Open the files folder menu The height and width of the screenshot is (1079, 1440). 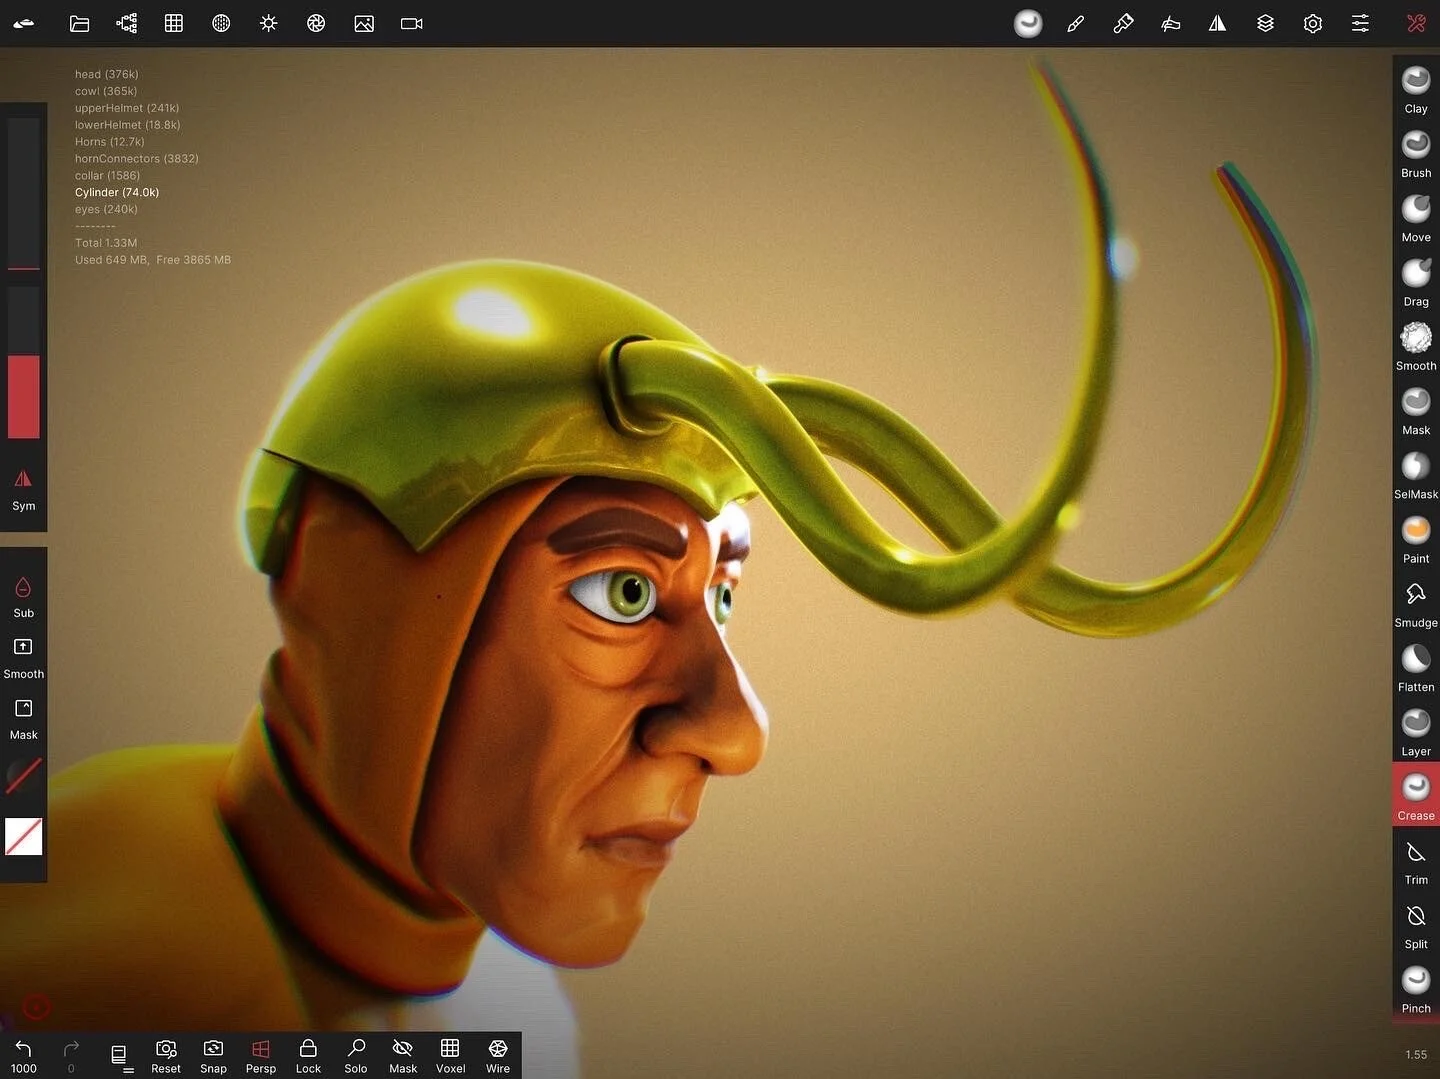coord(79,23)
